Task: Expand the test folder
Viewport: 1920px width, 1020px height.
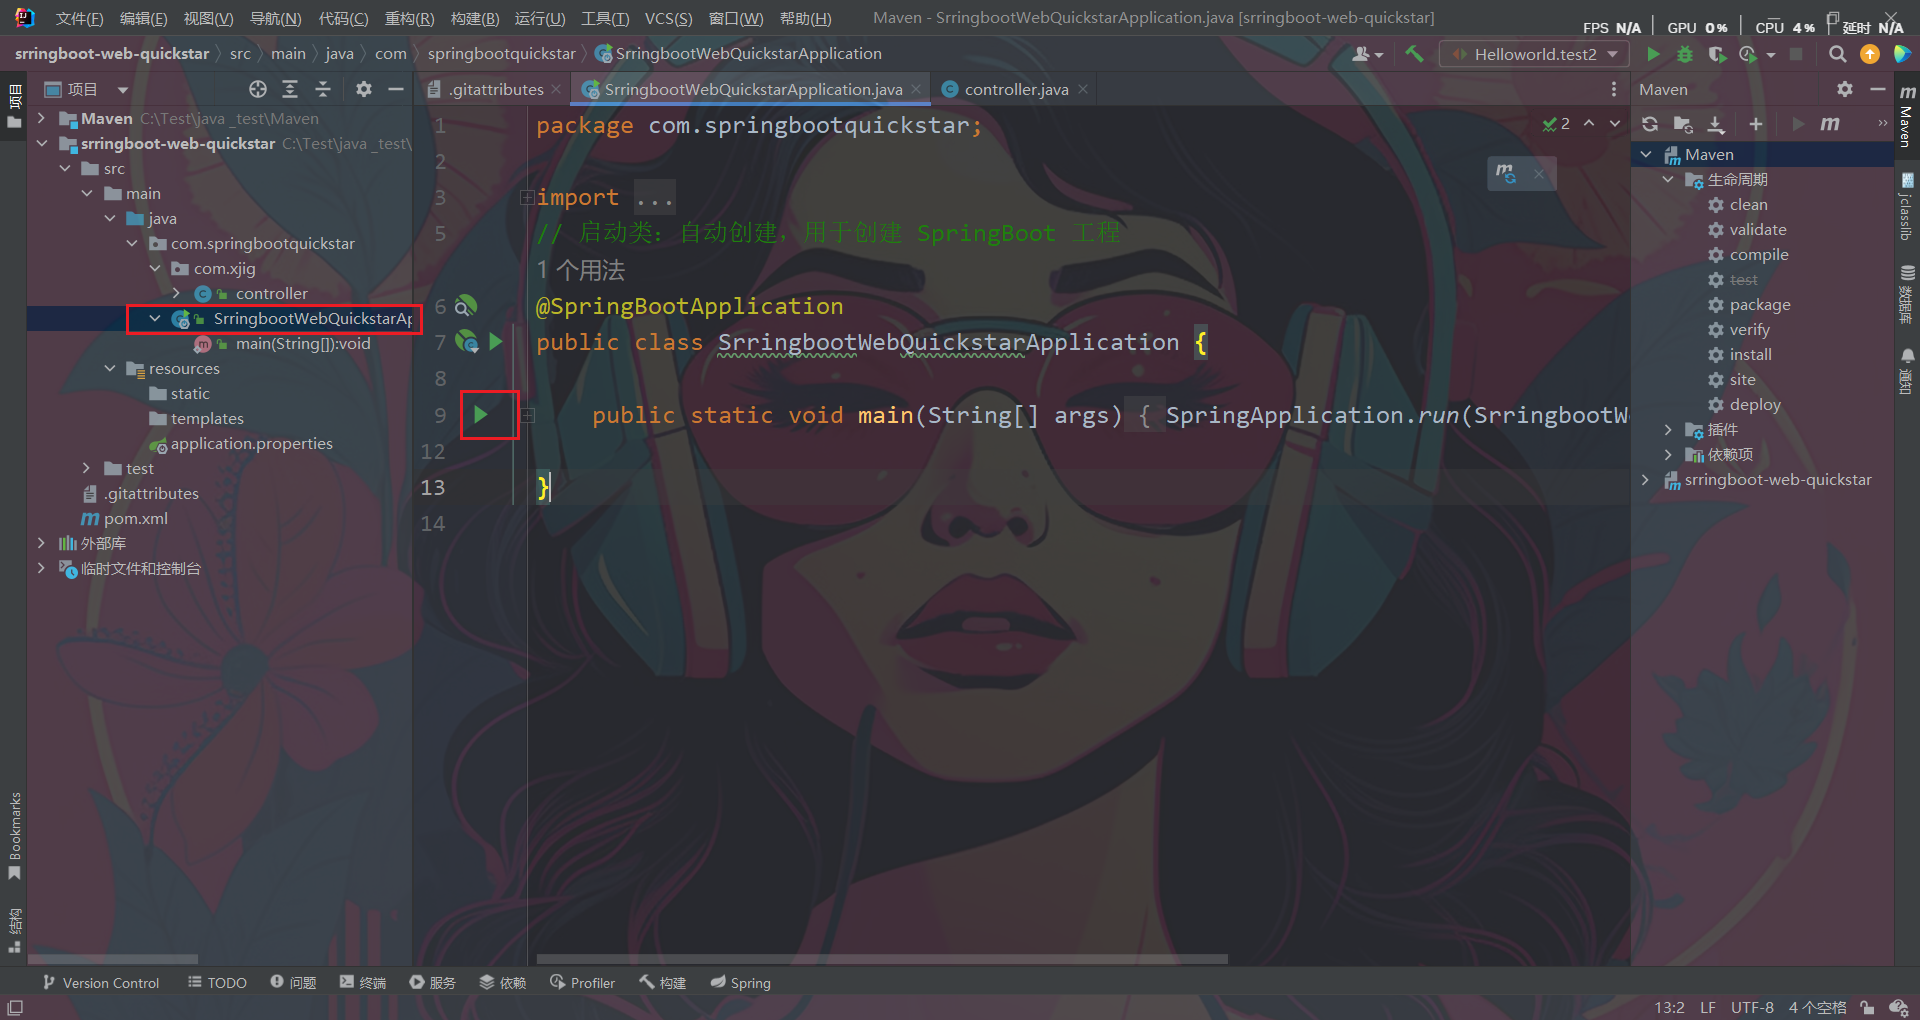Action: pyautogui.click(x=87, y=468)
